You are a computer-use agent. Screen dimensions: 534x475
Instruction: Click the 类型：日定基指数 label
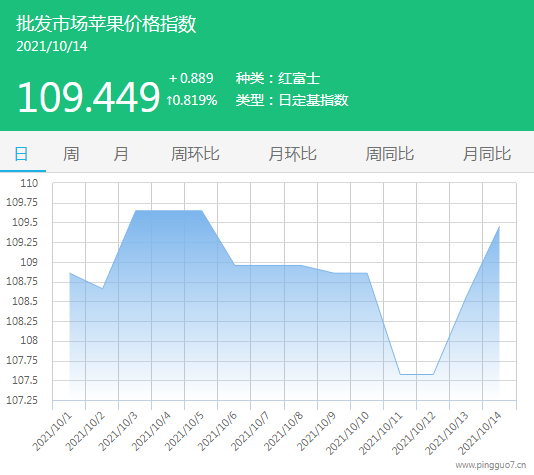tap(292, 100)
